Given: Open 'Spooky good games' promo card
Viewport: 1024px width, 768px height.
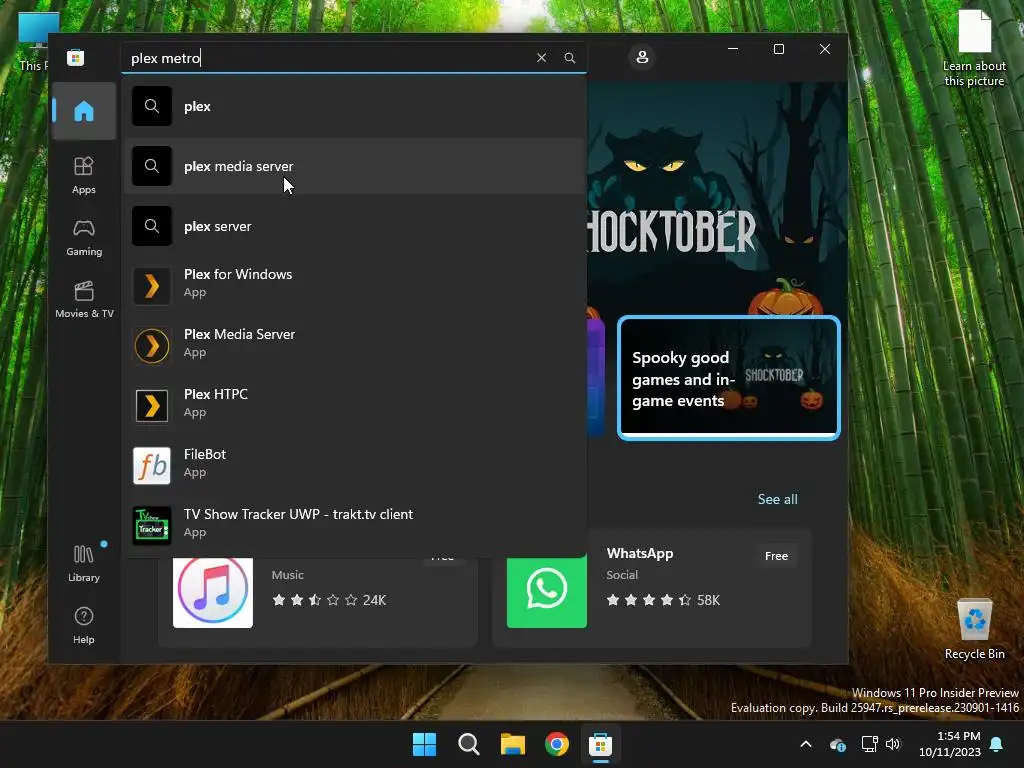Looking at the screenshot, I should [729, 378].
